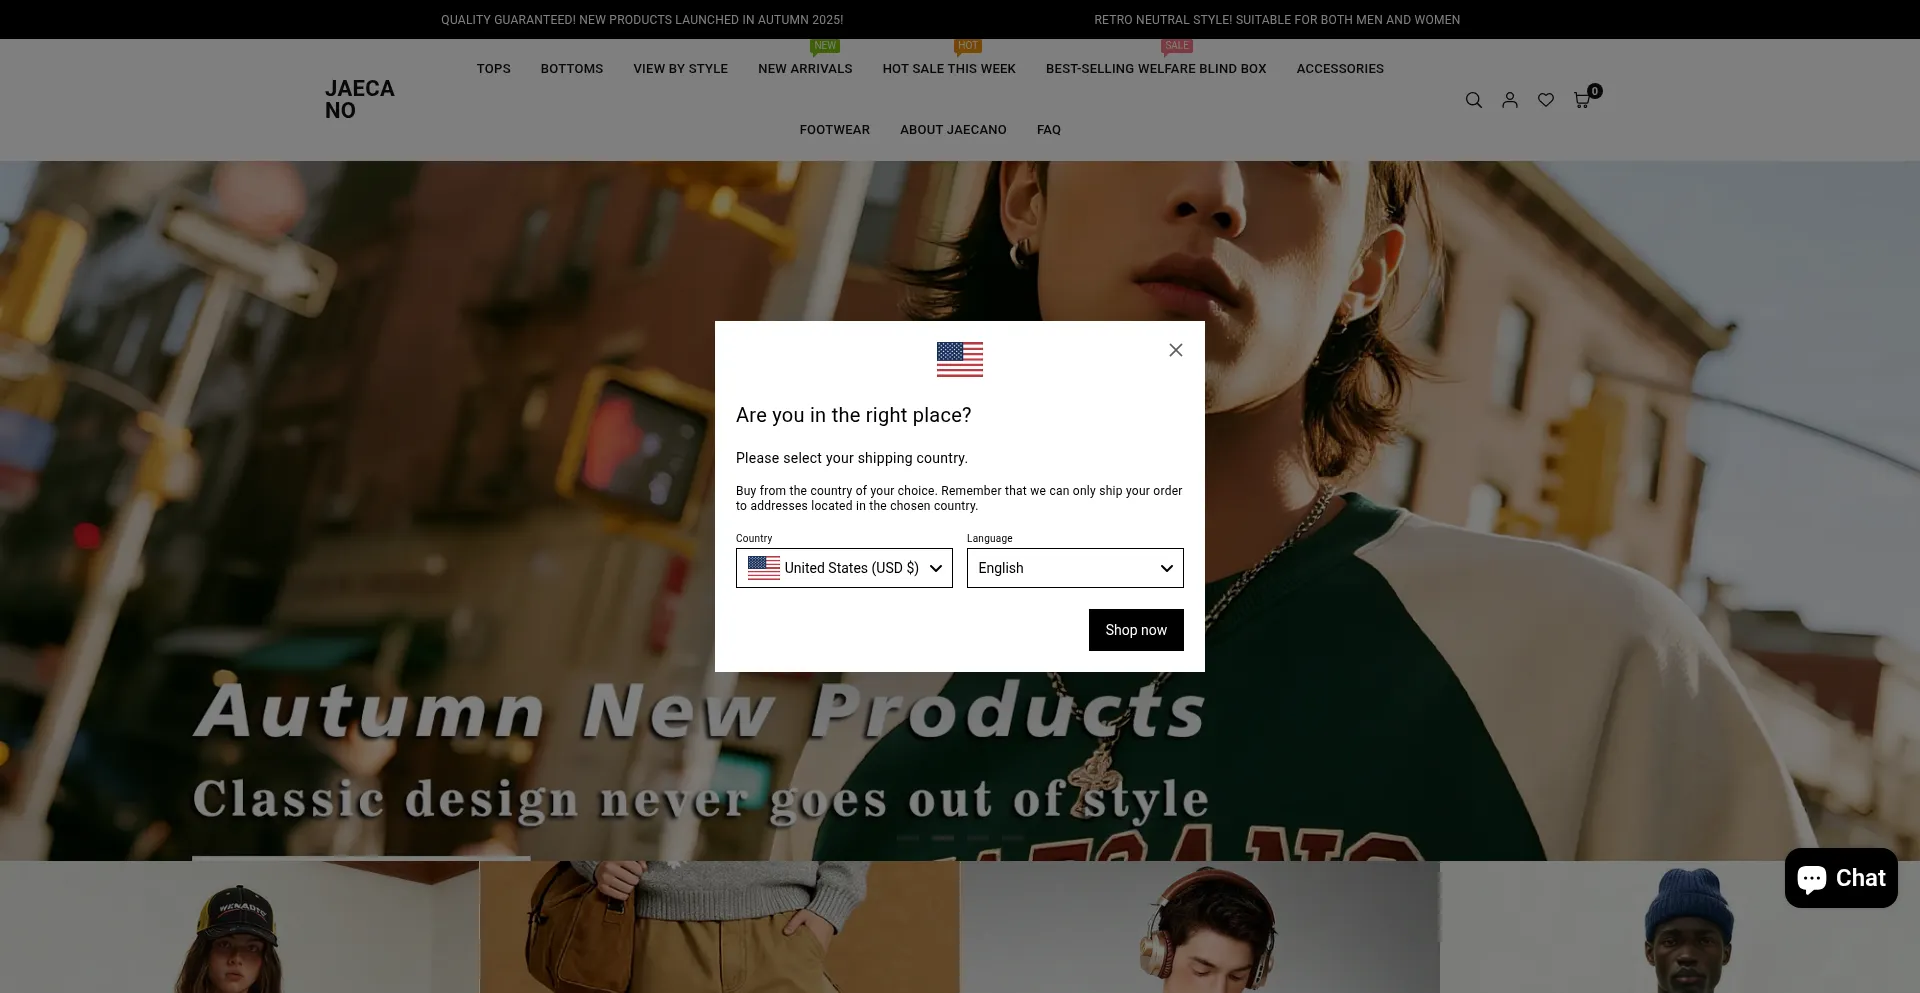Image resolution: width=1920 pixels, height=993 pixels.
Task: Open the search magnifier icon
Action: [x=1473, y=100]
